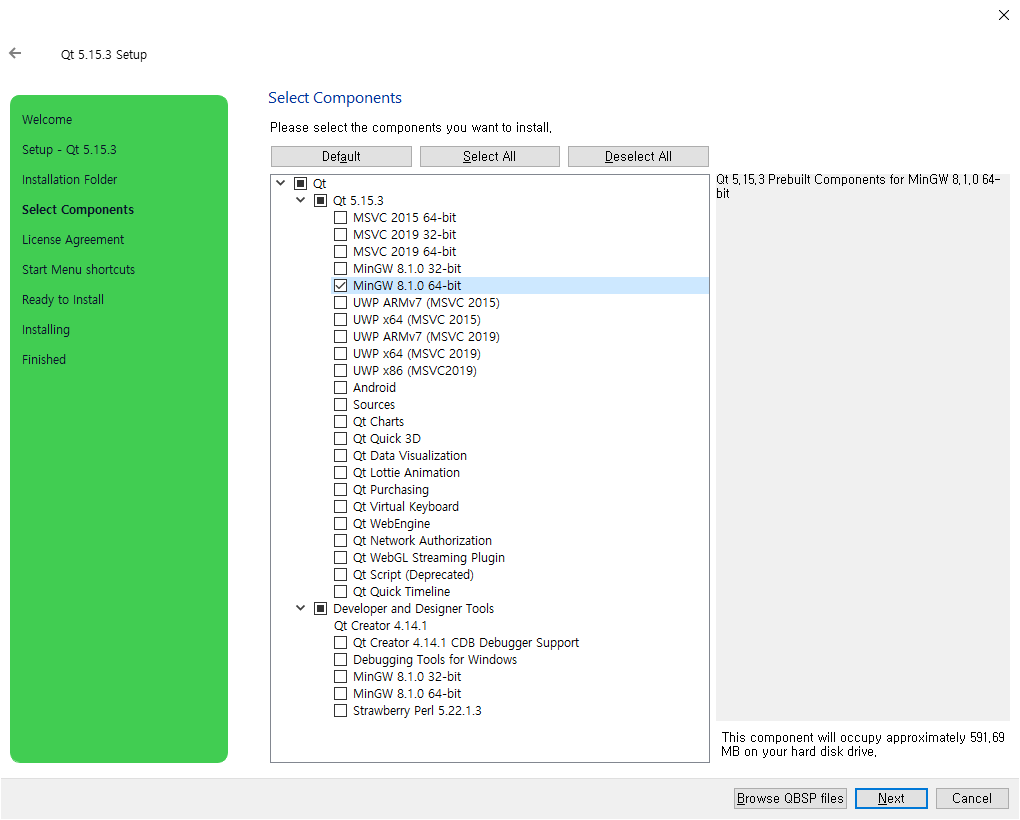
Task: Click Browse QBSP files button
Action: pos(790,798)
